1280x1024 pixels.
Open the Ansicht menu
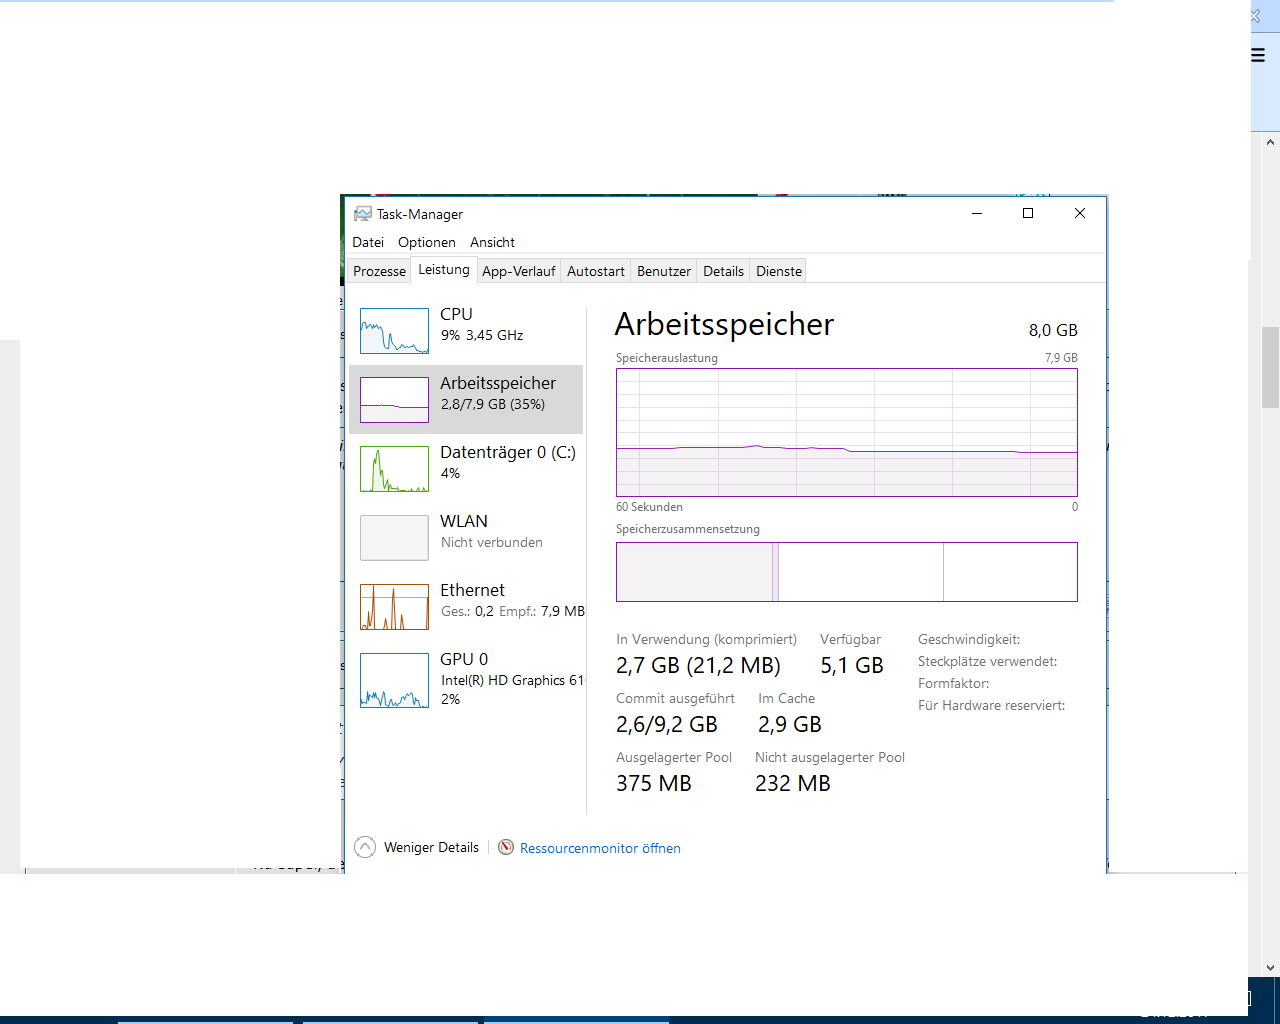pyautogui.click(x=492, y=242)
